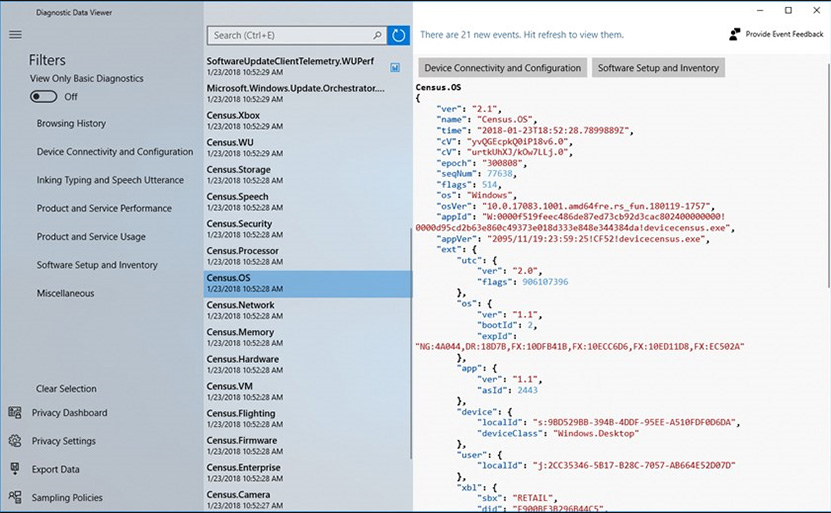This screenshot has width=831, height=513.
Task: Click the "expId" value string
Action: coord(580,347)
